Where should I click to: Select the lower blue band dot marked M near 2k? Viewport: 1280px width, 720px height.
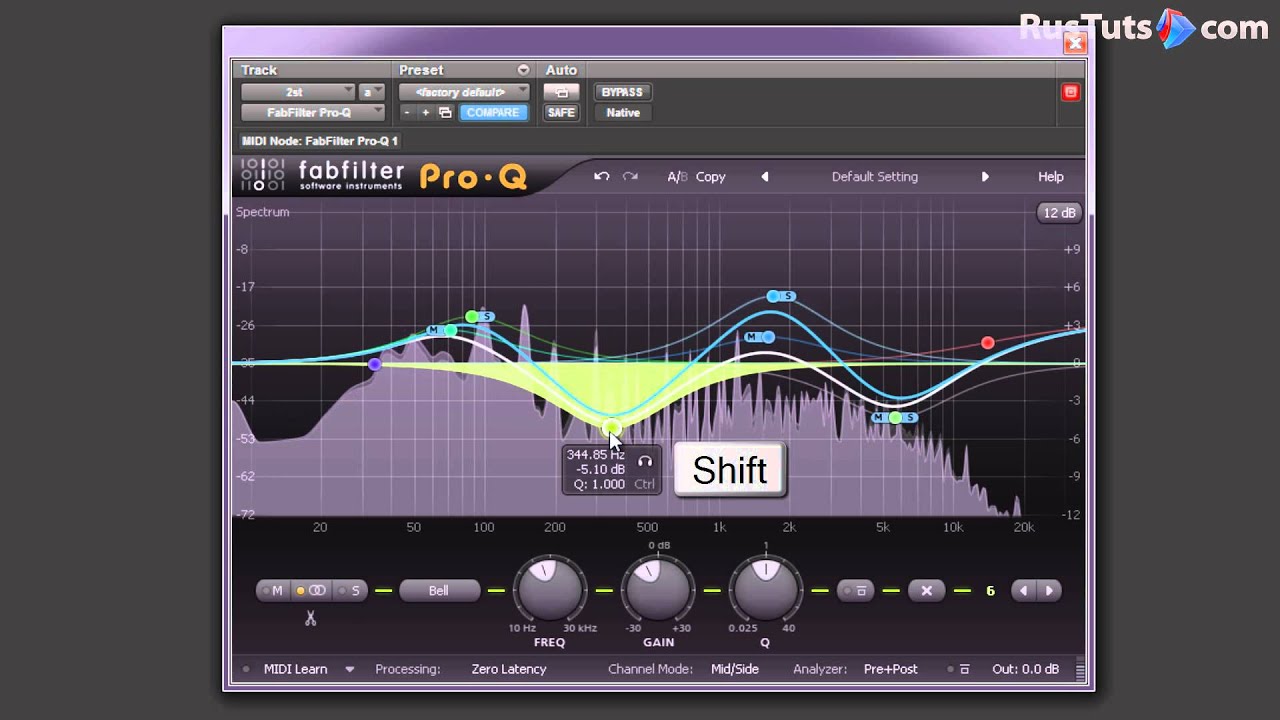[768, 337]
